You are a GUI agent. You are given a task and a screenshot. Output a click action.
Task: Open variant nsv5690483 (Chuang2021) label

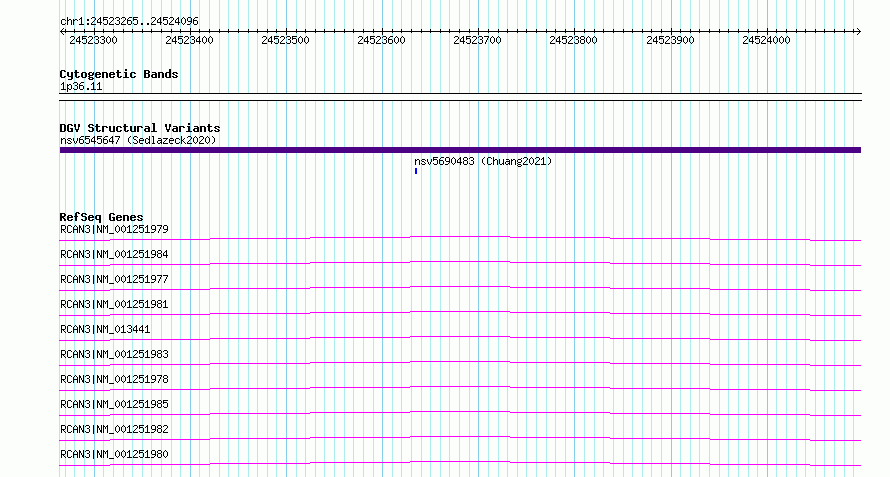tap(483, 161)
